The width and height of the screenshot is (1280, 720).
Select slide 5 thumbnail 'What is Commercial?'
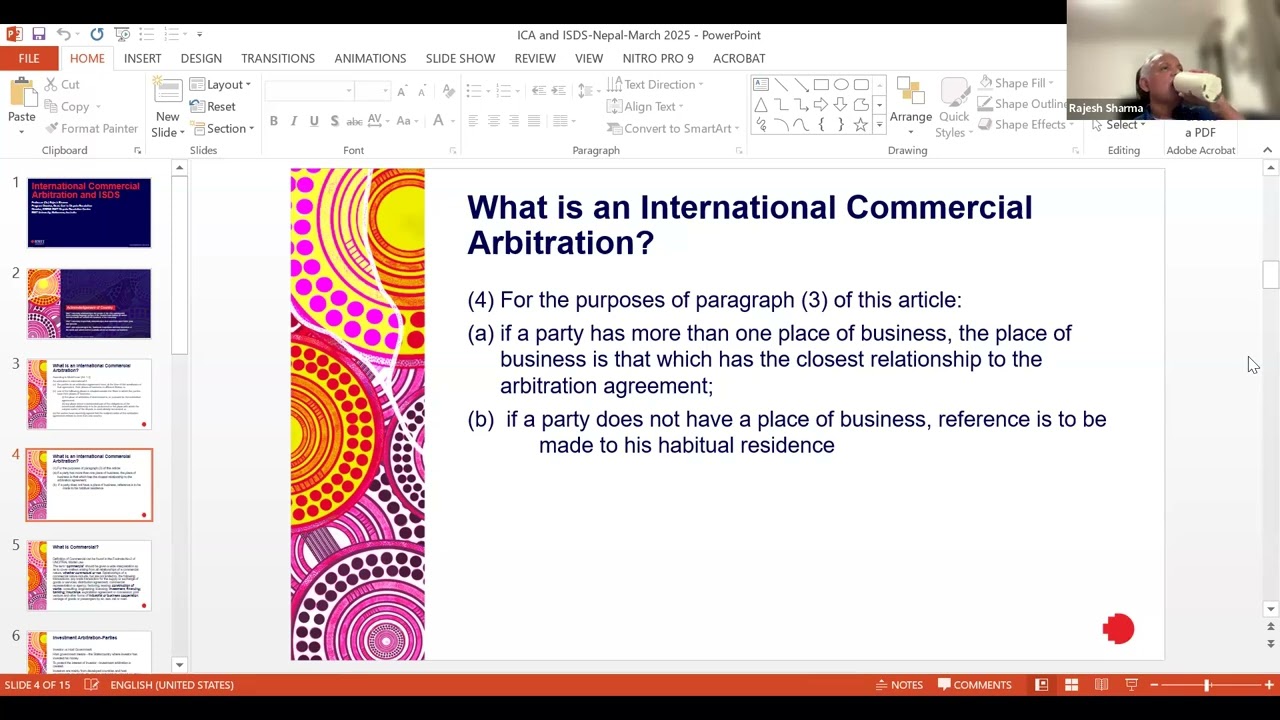tap(89, 576)
